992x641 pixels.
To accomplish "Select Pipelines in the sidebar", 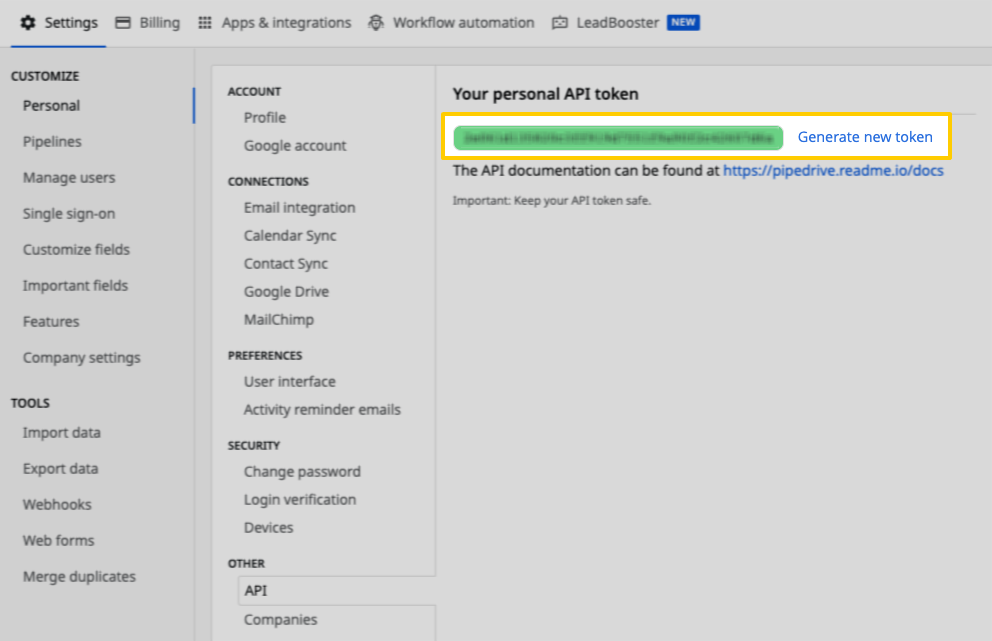I will coord(52,141).
